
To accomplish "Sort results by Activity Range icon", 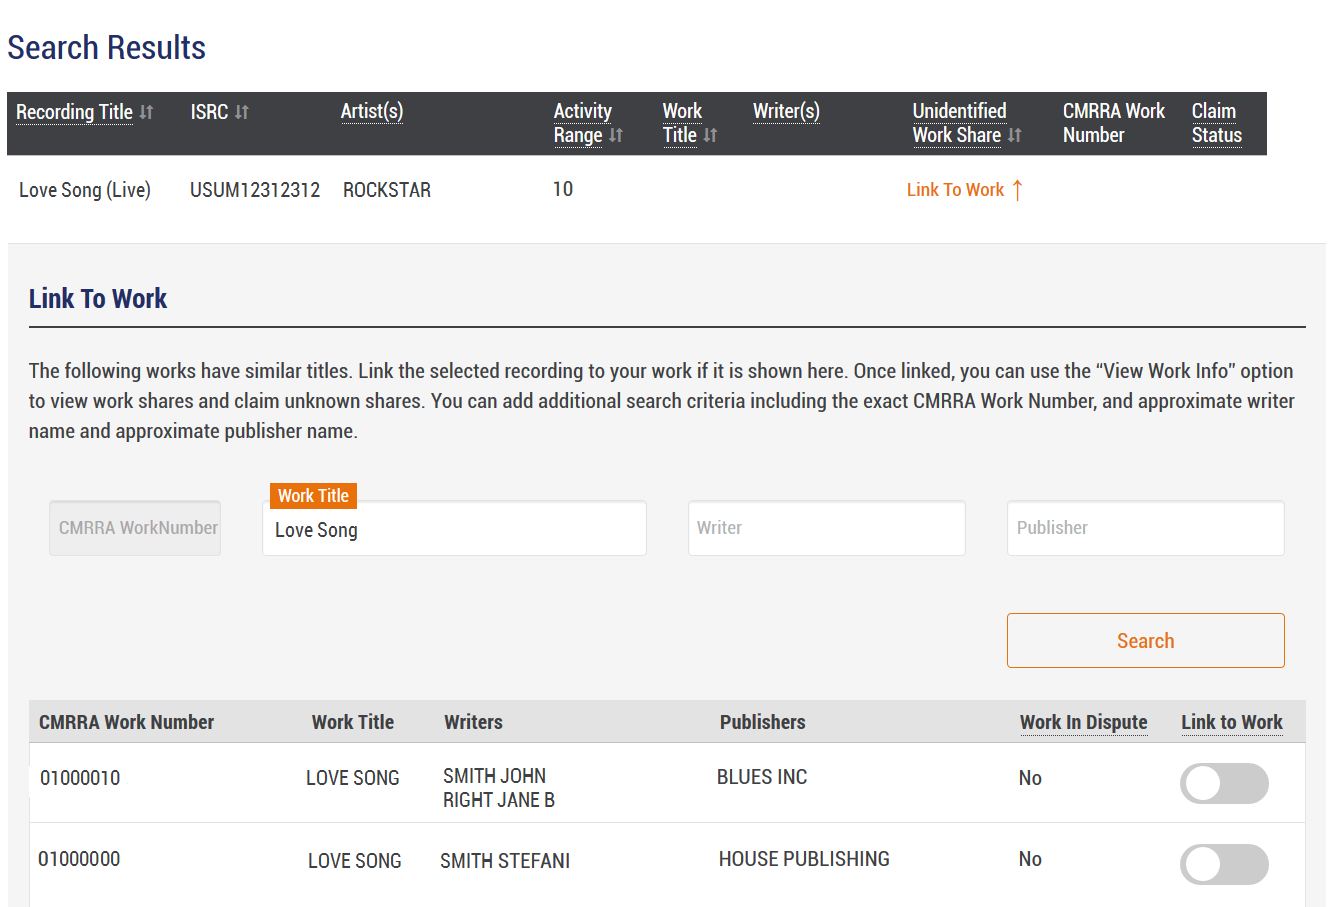I will click(x=616, y=135).
